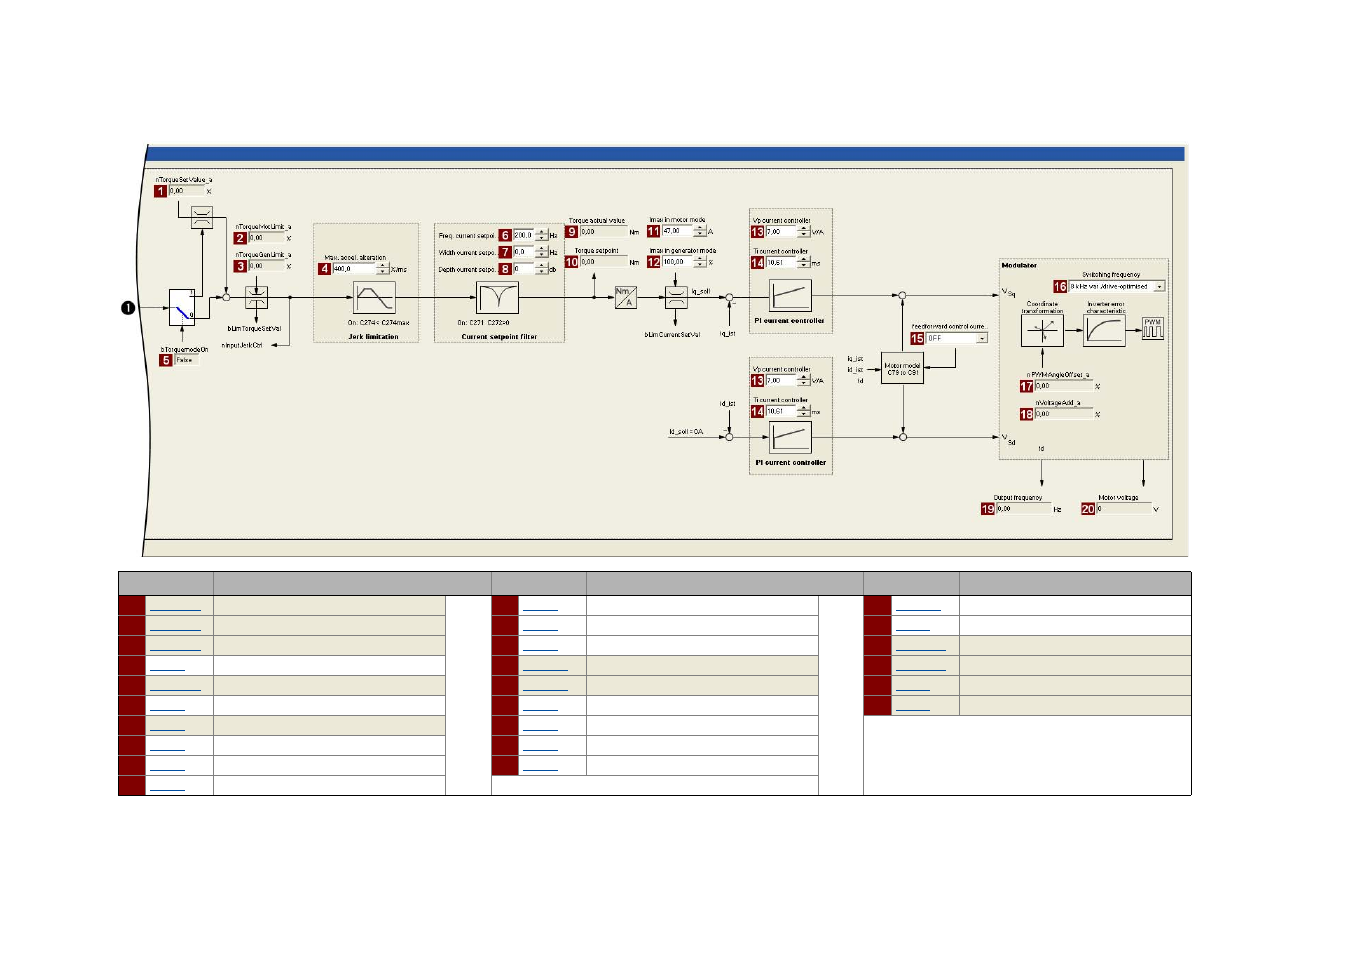
Task: Click the Torque setpoint value field
Action: click(x=603, y=263)
